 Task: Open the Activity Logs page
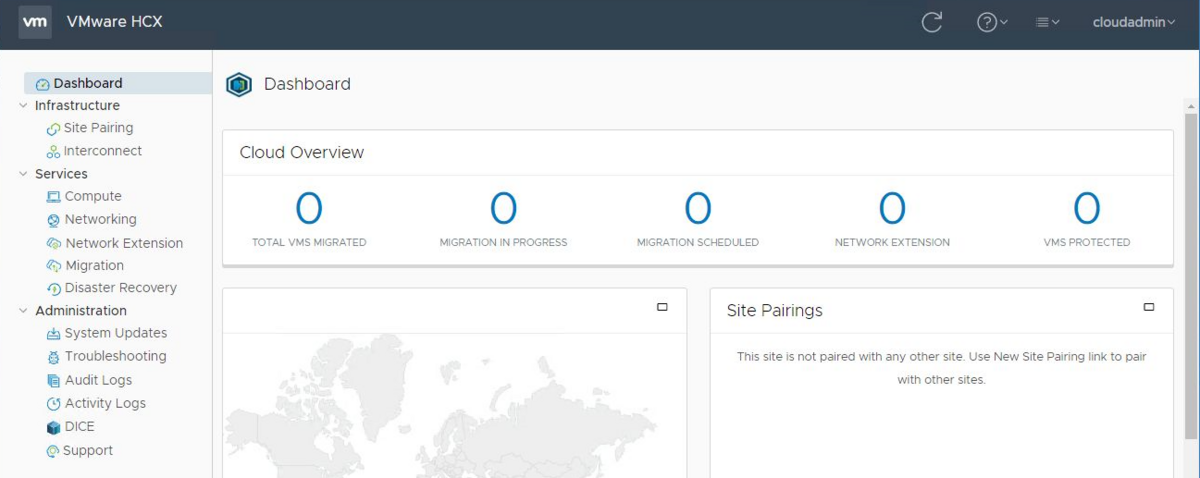(105, 403)
